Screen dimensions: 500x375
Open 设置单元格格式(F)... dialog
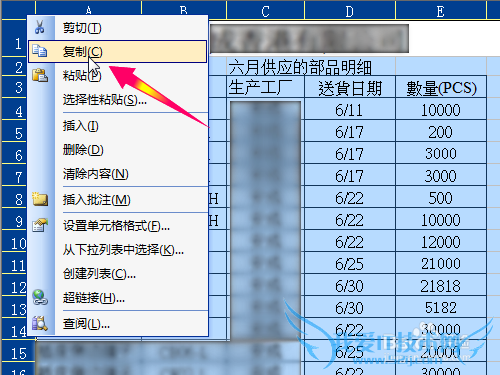(117, 226)
